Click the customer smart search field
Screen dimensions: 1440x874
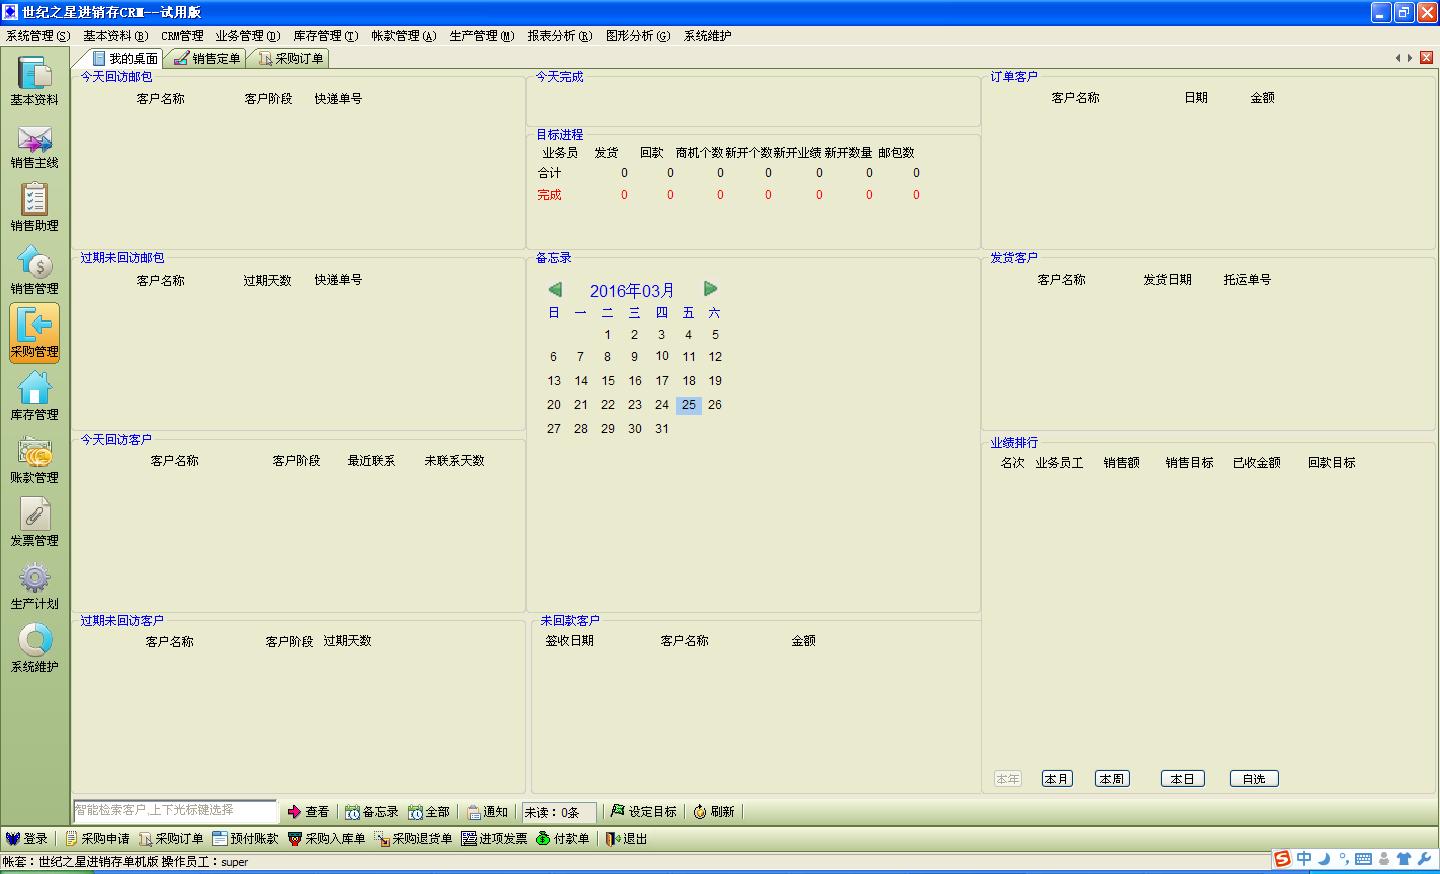[x=175, y=811]
